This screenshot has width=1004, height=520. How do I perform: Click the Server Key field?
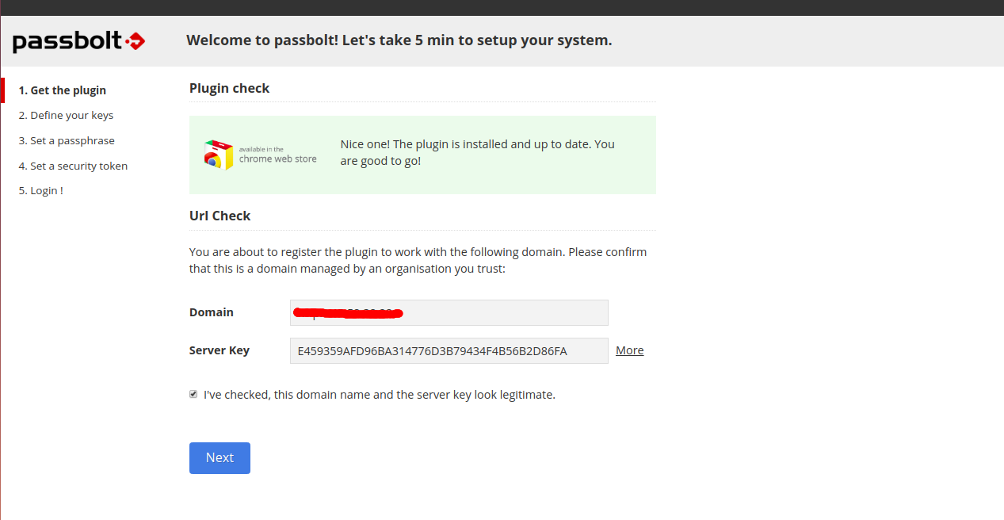click(449, 351)
